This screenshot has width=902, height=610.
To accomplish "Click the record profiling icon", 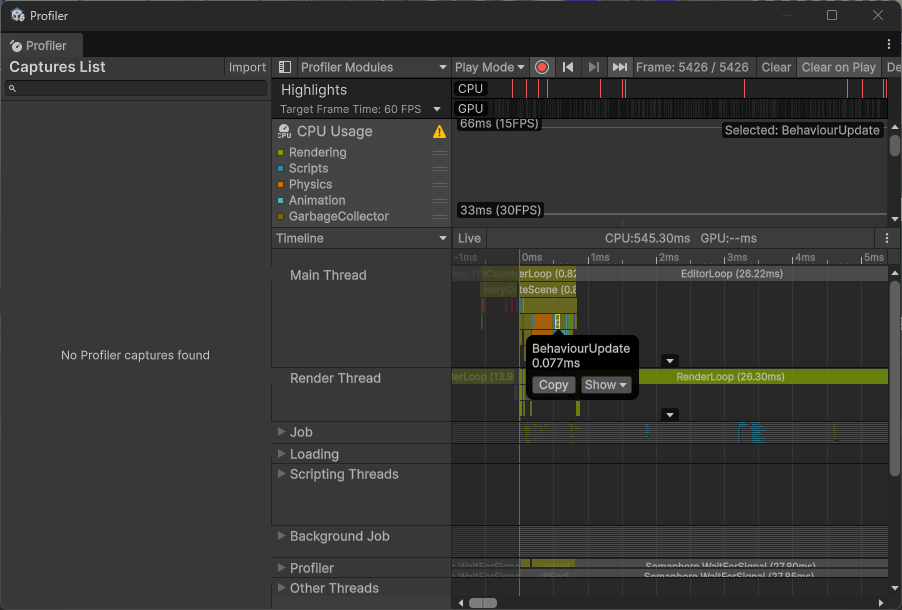I will [x=541, y=67].
